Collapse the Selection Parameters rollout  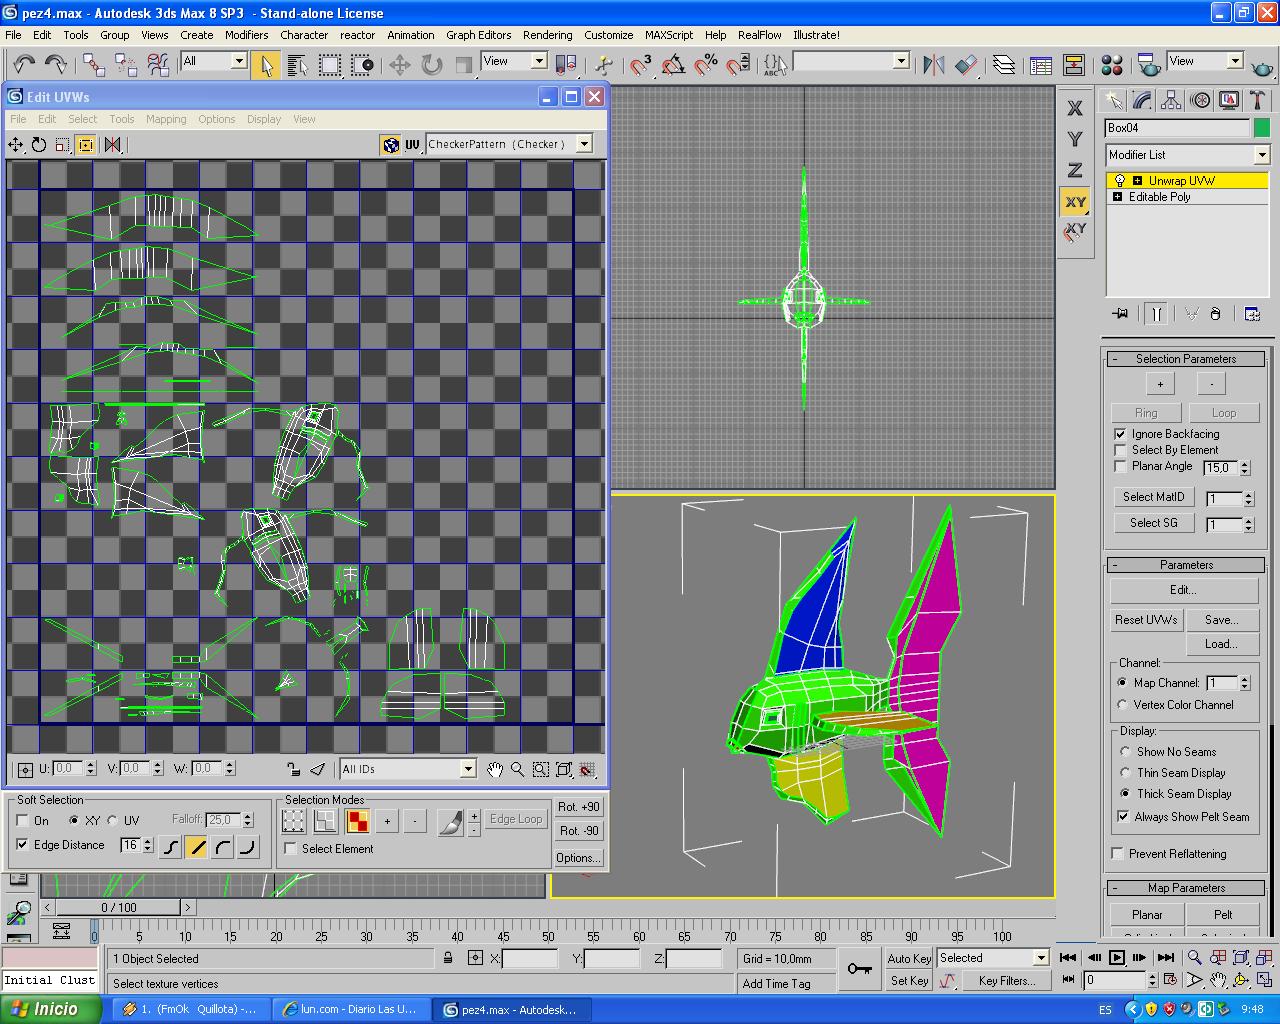pos(1186,359)
